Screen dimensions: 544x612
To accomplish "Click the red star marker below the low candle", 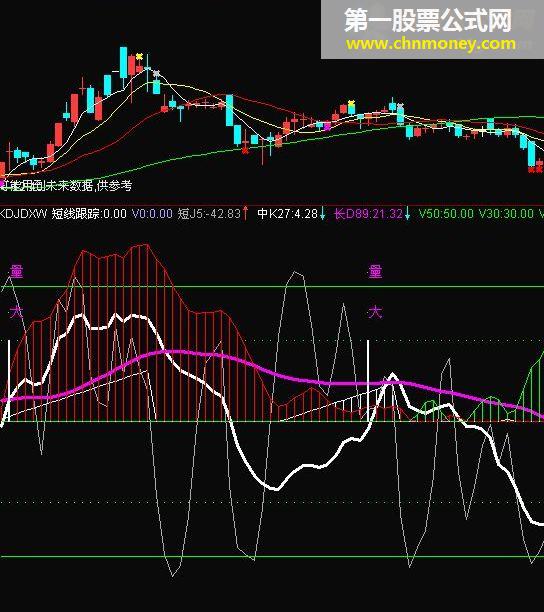I will pyautogui.click(x=245, y=150).
